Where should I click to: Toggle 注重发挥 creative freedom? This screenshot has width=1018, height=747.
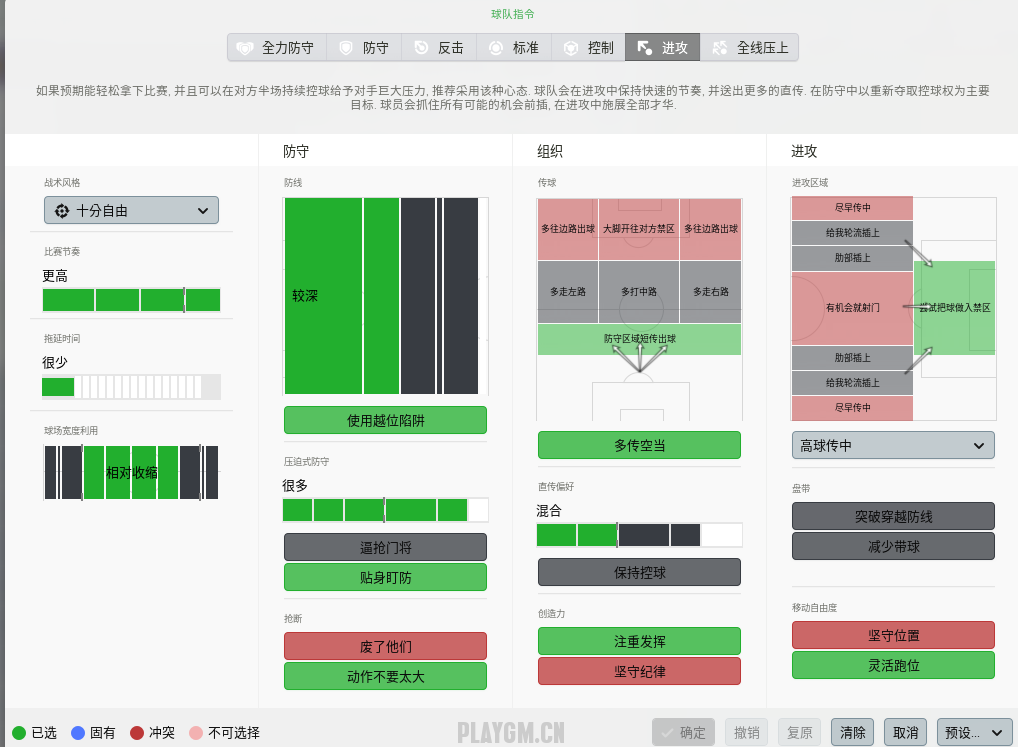pos(639,641)
